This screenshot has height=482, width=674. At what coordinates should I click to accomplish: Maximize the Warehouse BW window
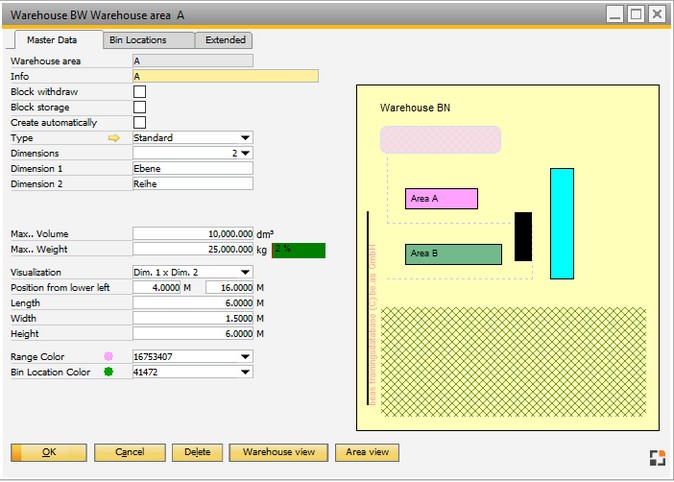tap(636, 15)
